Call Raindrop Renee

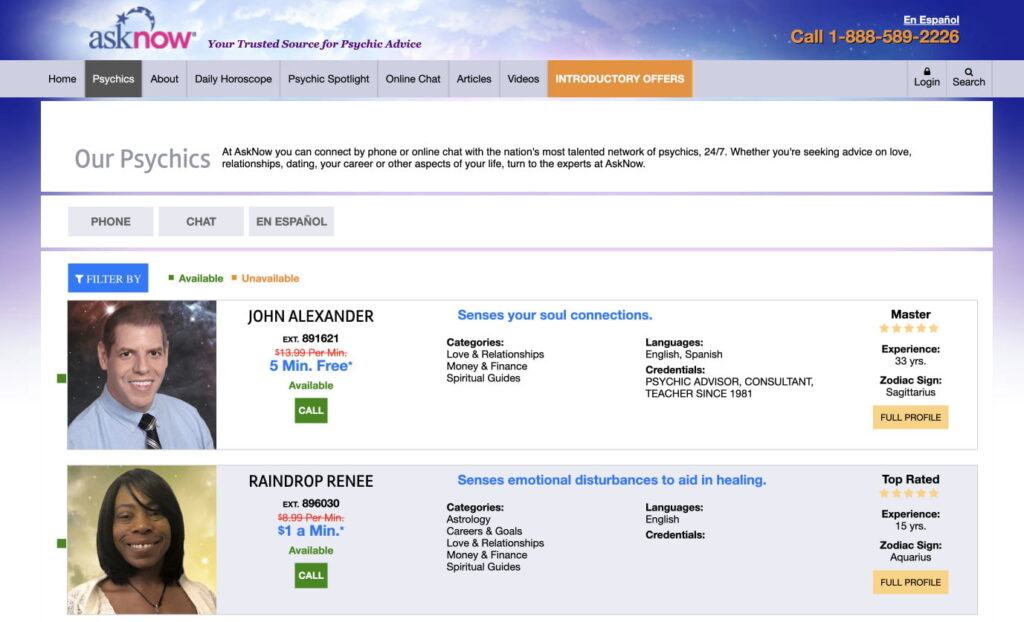311,576
